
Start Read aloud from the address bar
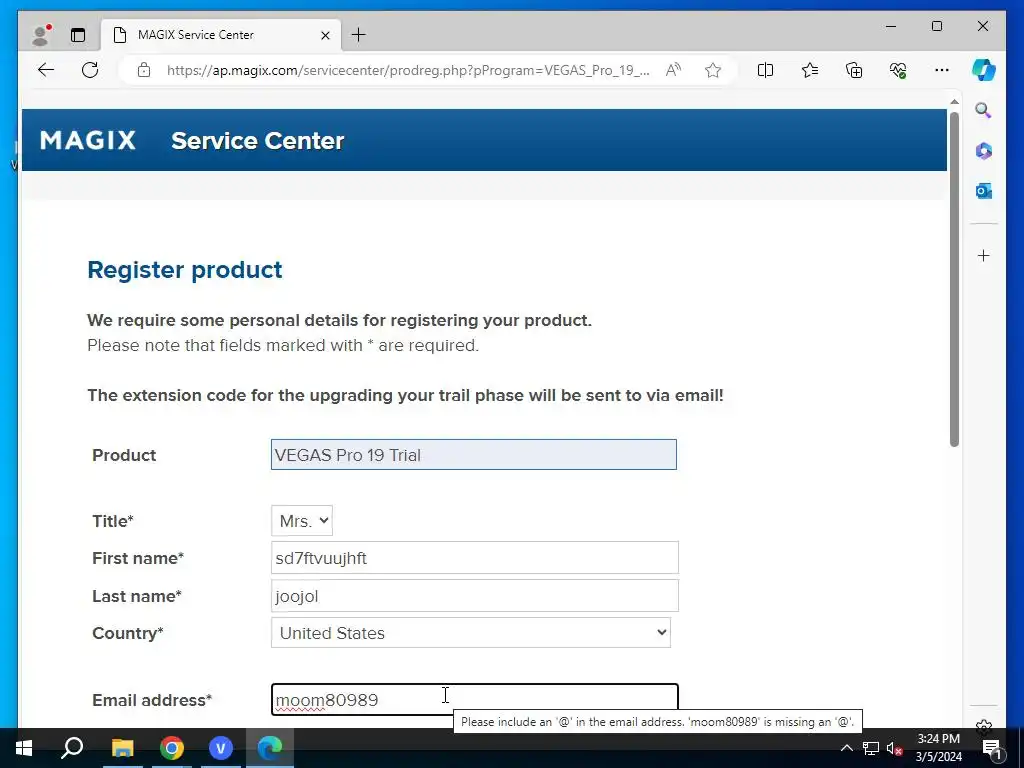pyautogui.click(x=673, y=70)
